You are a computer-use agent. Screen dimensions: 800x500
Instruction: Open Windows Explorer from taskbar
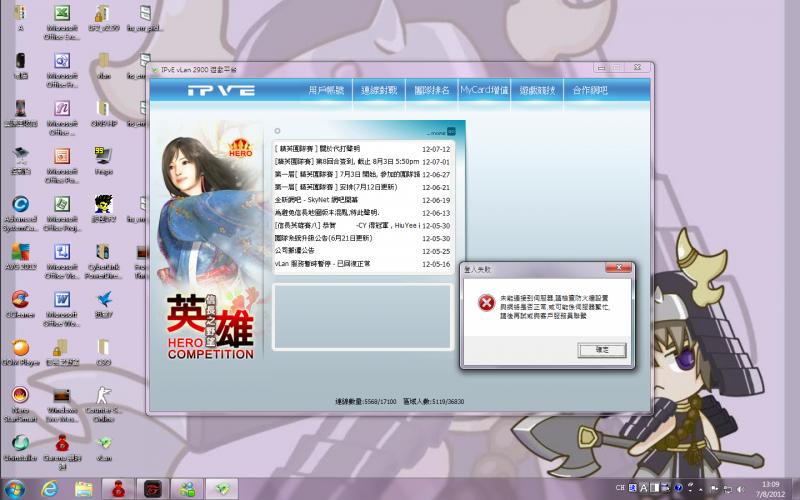(84, 489)
